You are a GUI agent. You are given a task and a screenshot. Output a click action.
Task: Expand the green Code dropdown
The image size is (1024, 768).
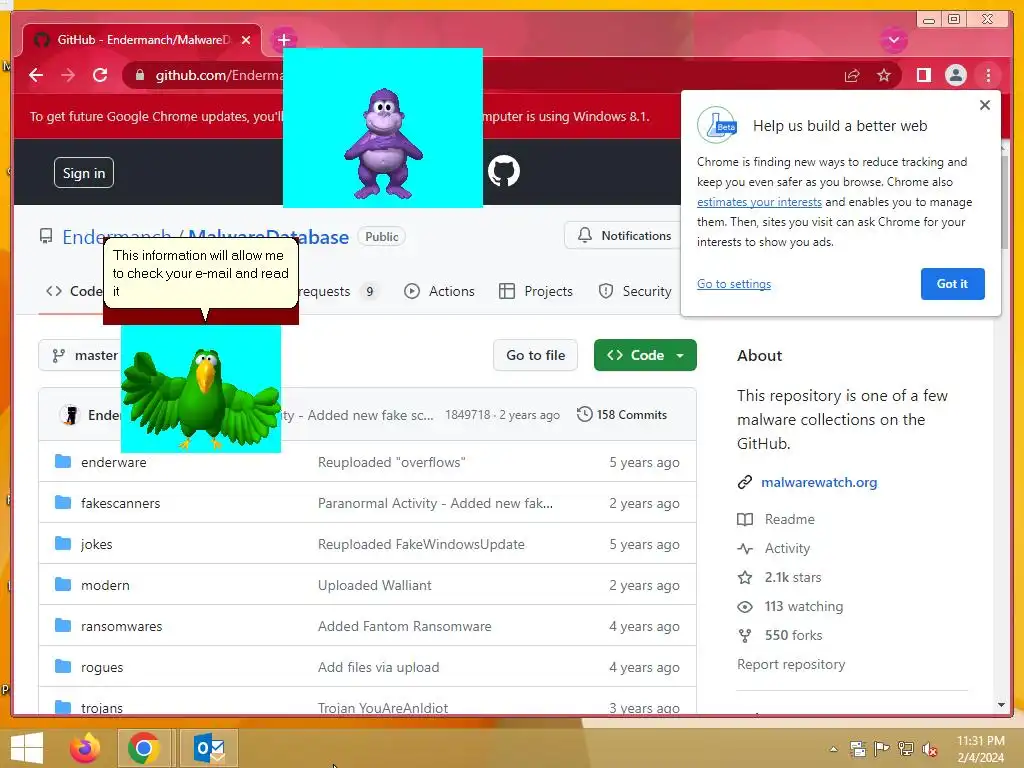[x=645, y=355]
